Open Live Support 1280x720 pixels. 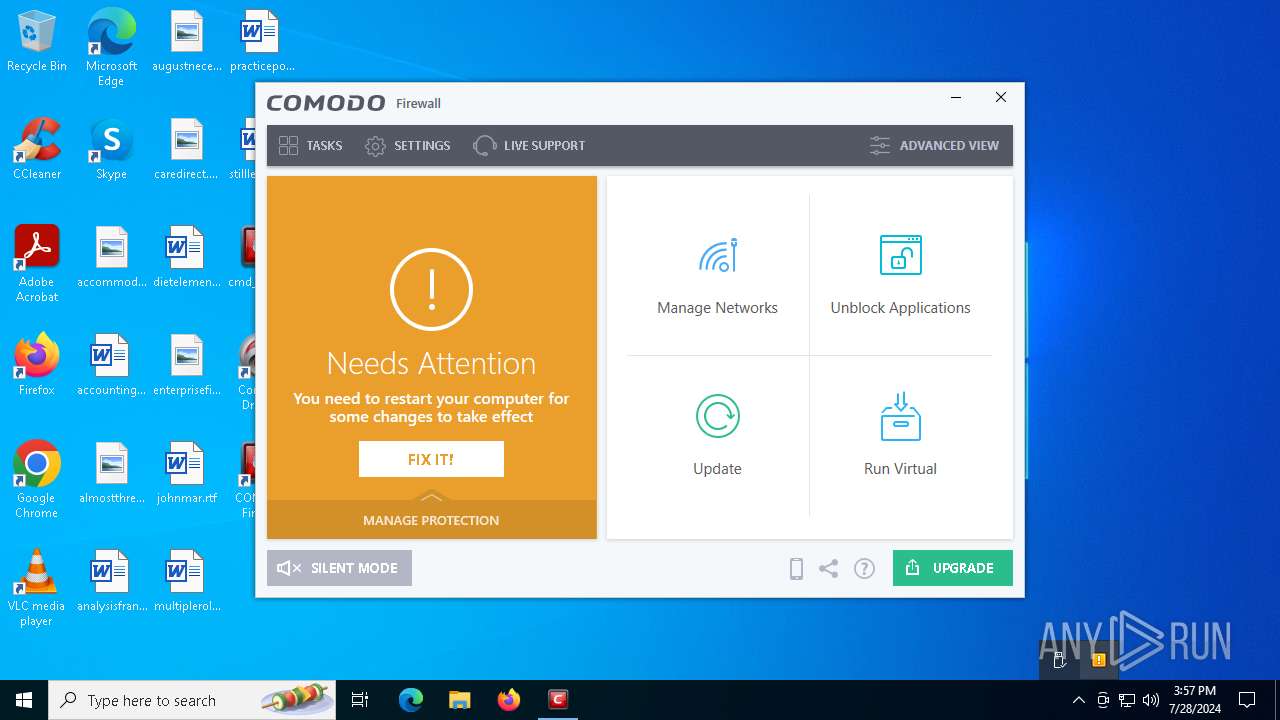[529, 146]
